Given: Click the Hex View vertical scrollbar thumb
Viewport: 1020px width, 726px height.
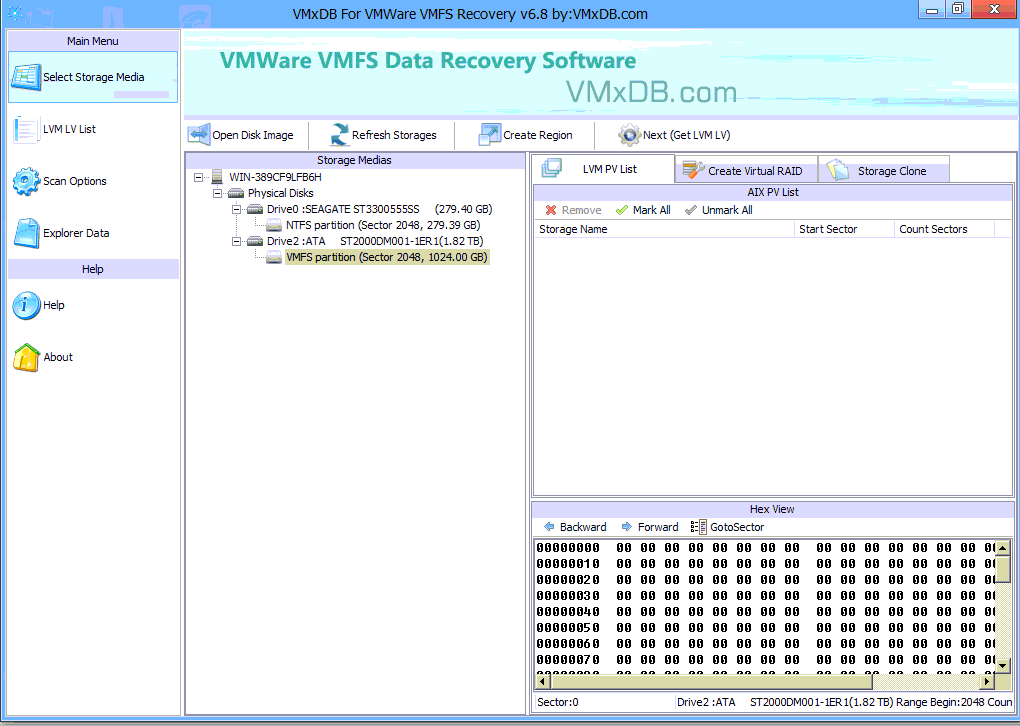Looking at the screenshot, I should click(x=1002, y=569).
